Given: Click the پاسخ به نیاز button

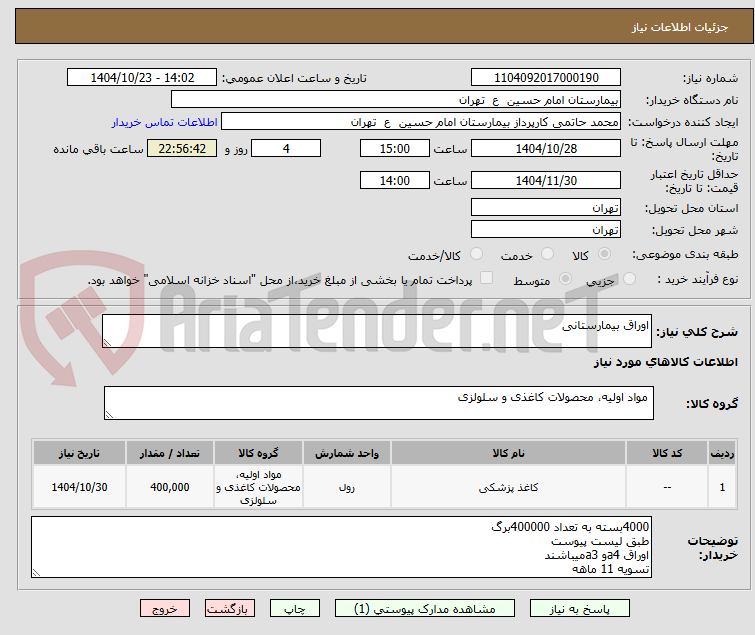Looking at the screenshot, I should 580,609.
